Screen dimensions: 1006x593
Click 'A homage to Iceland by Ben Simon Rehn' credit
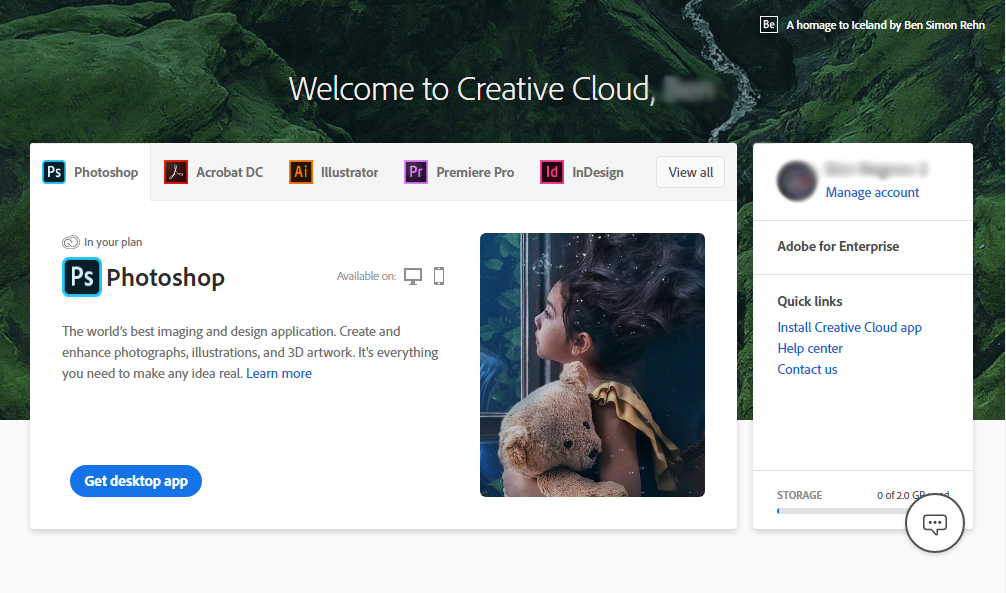click(x=885, y=25)
